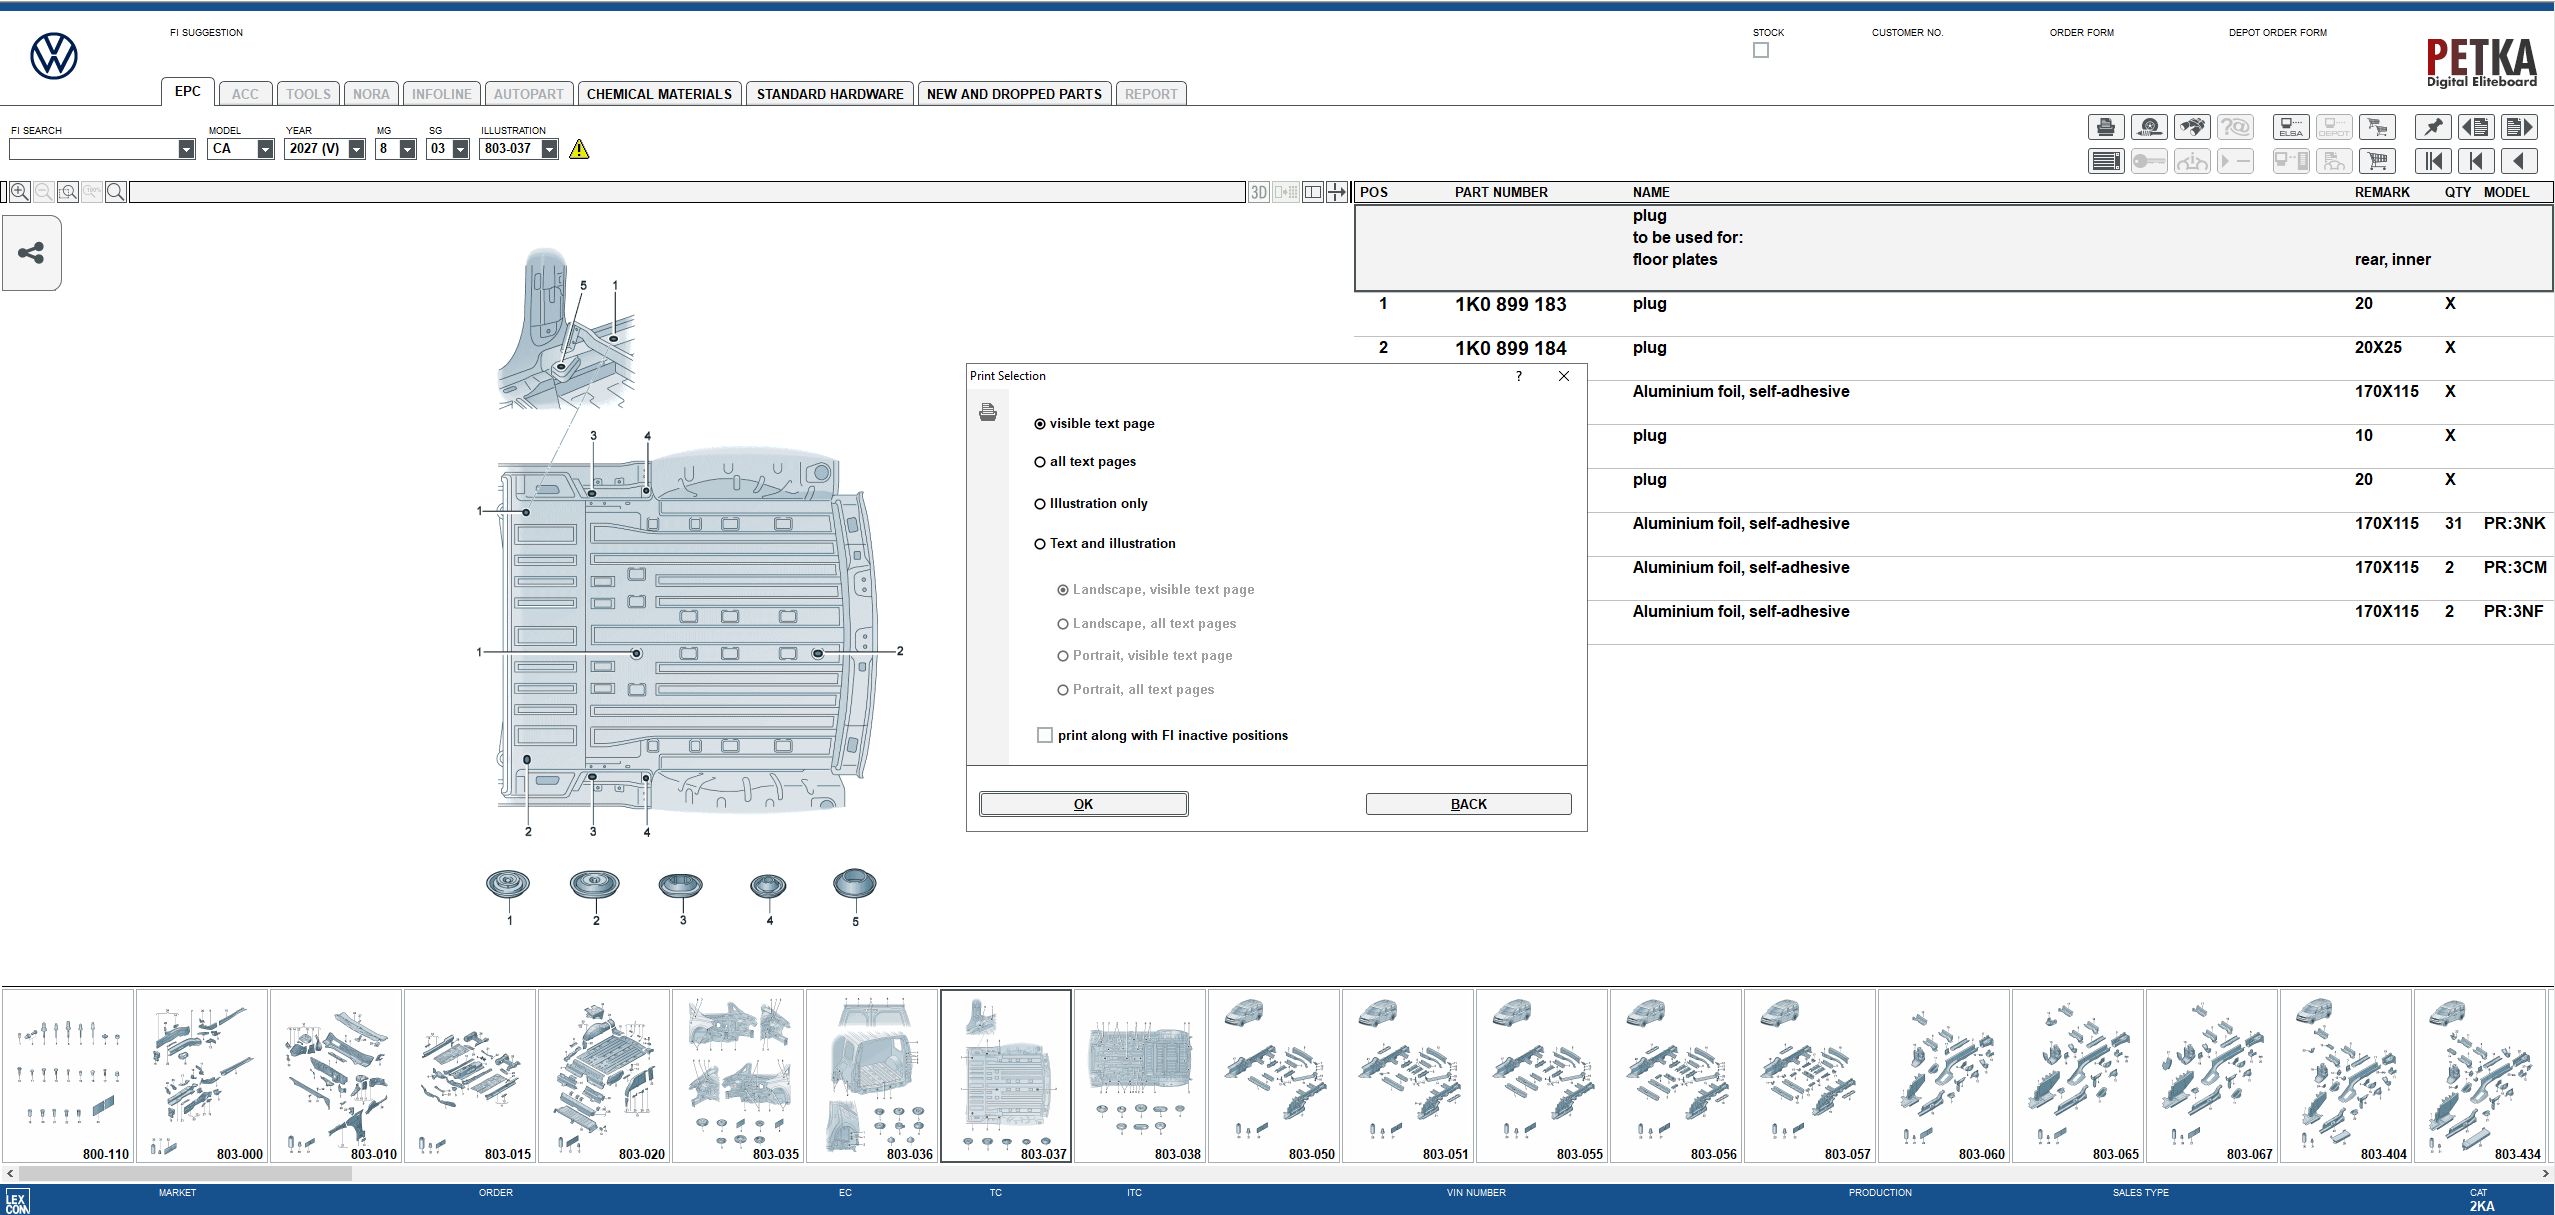Choose 'Landscape, visible text page' option
2555x1215 pixels.
tap(1156, 590)
